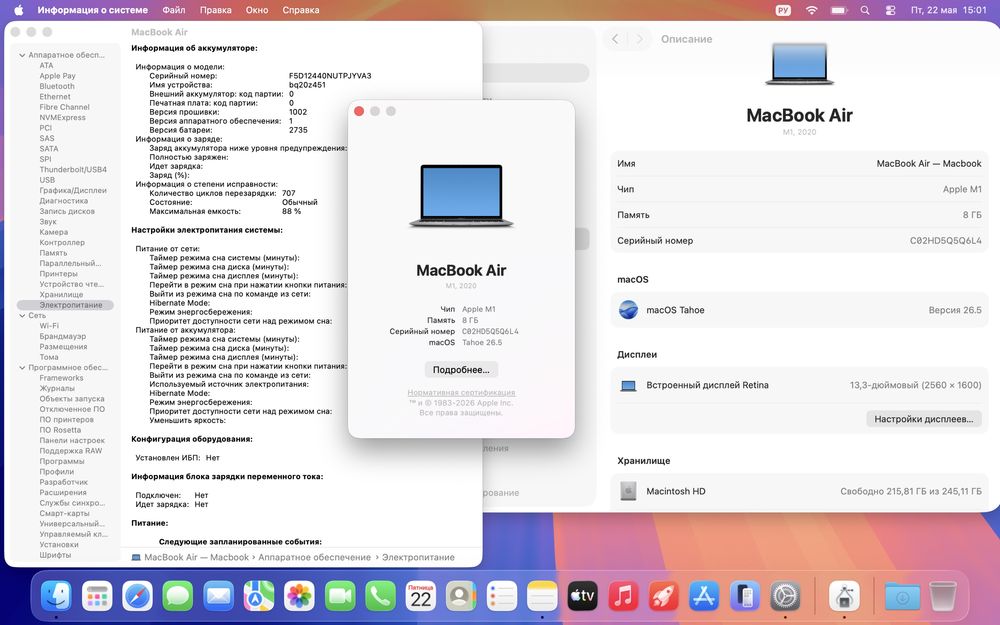Open Reminders from the Dock
The width and height of the screenshot is (1000, 625).
coord(502,596)
